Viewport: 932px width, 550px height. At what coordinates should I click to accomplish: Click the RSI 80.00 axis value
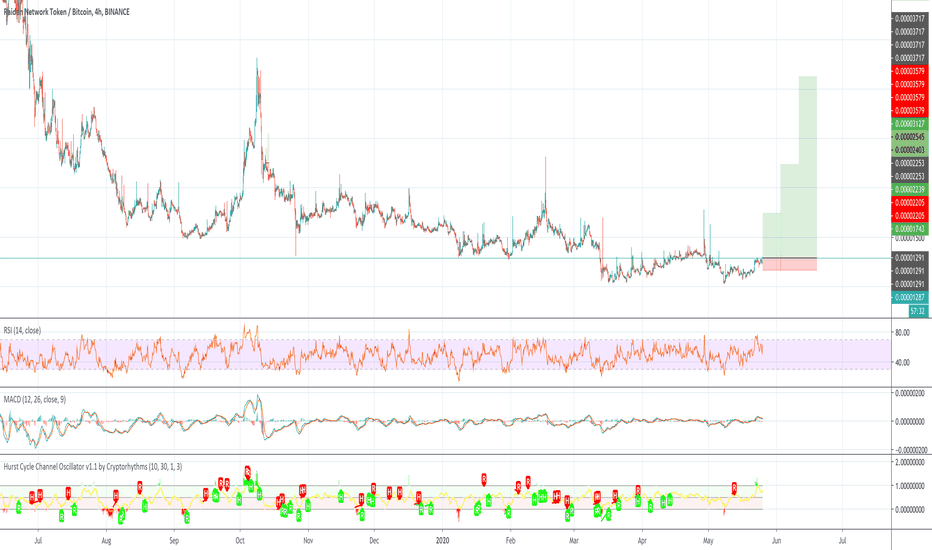pos(902,333)
